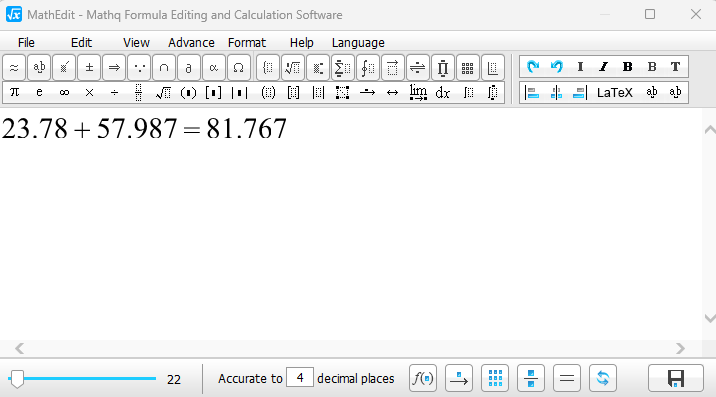This screenshot has height=397, width=716.
Task: Click the blue grid matrix button
Action: click(495, 378)
